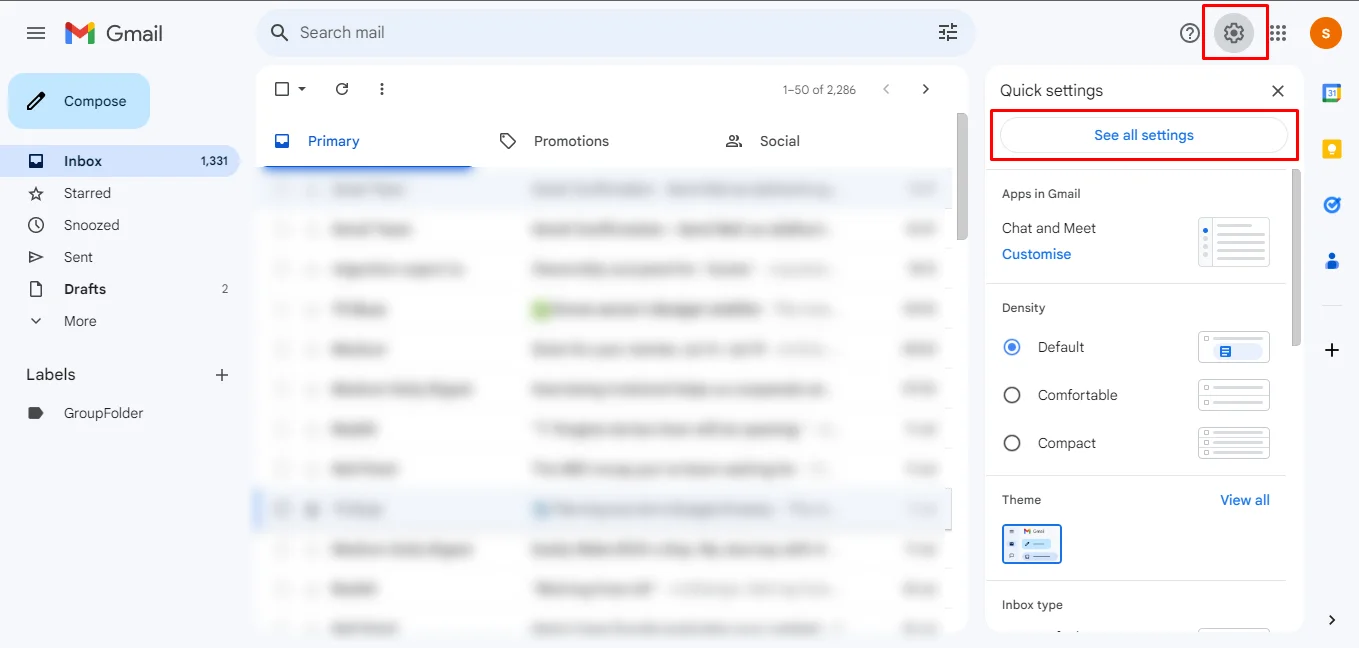Click the Quick settings panel scrollbar
Image resolution: width=1359 pixels, height=648 pixels.
pos(1297,258)
